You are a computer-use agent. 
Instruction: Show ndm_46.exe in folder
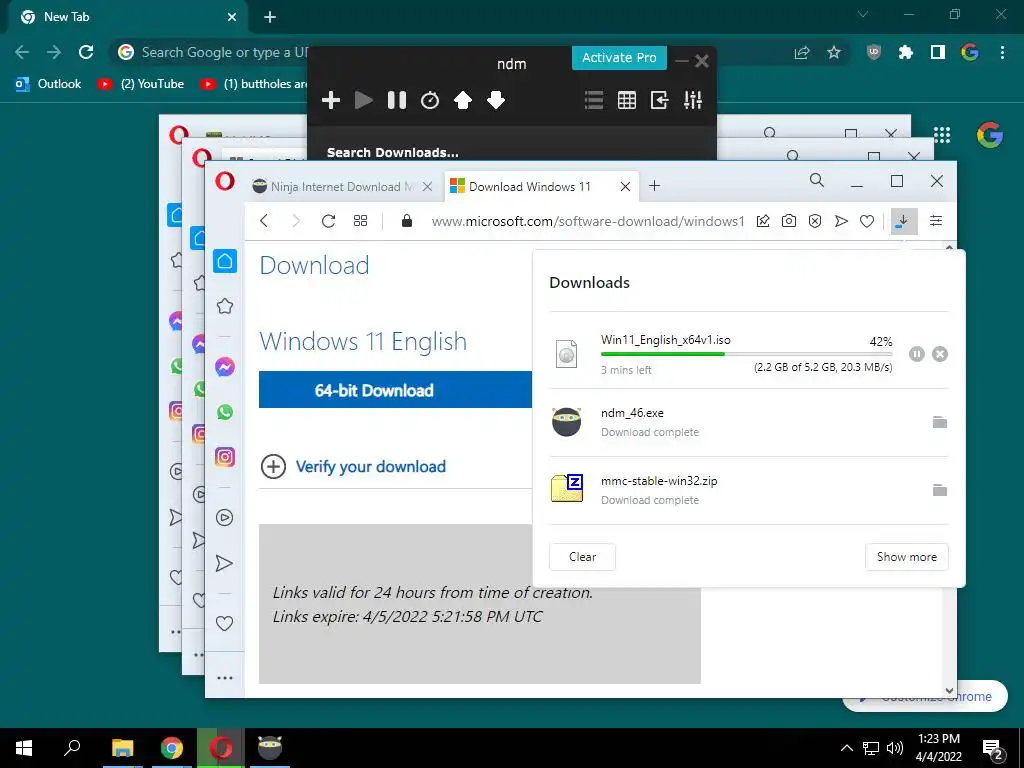[x=940, y=422]
